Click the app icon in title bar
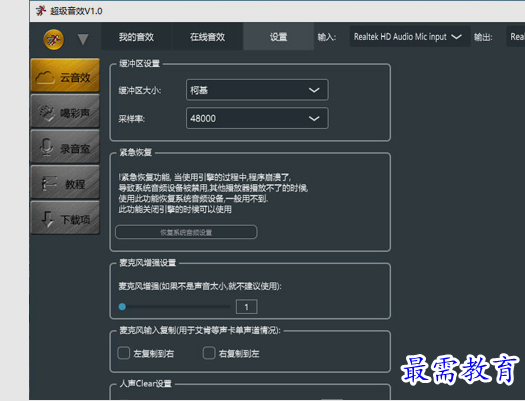525x401 pixels. point(41,11)
